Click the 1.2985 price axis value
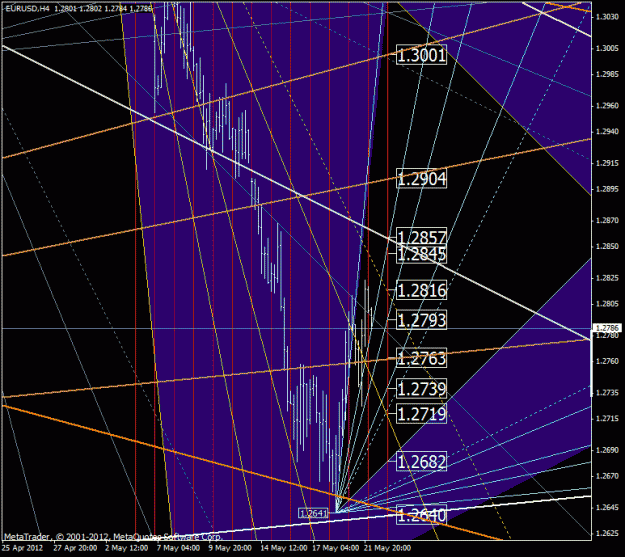The height and width of the screenshot is (557, 625). 607,74
